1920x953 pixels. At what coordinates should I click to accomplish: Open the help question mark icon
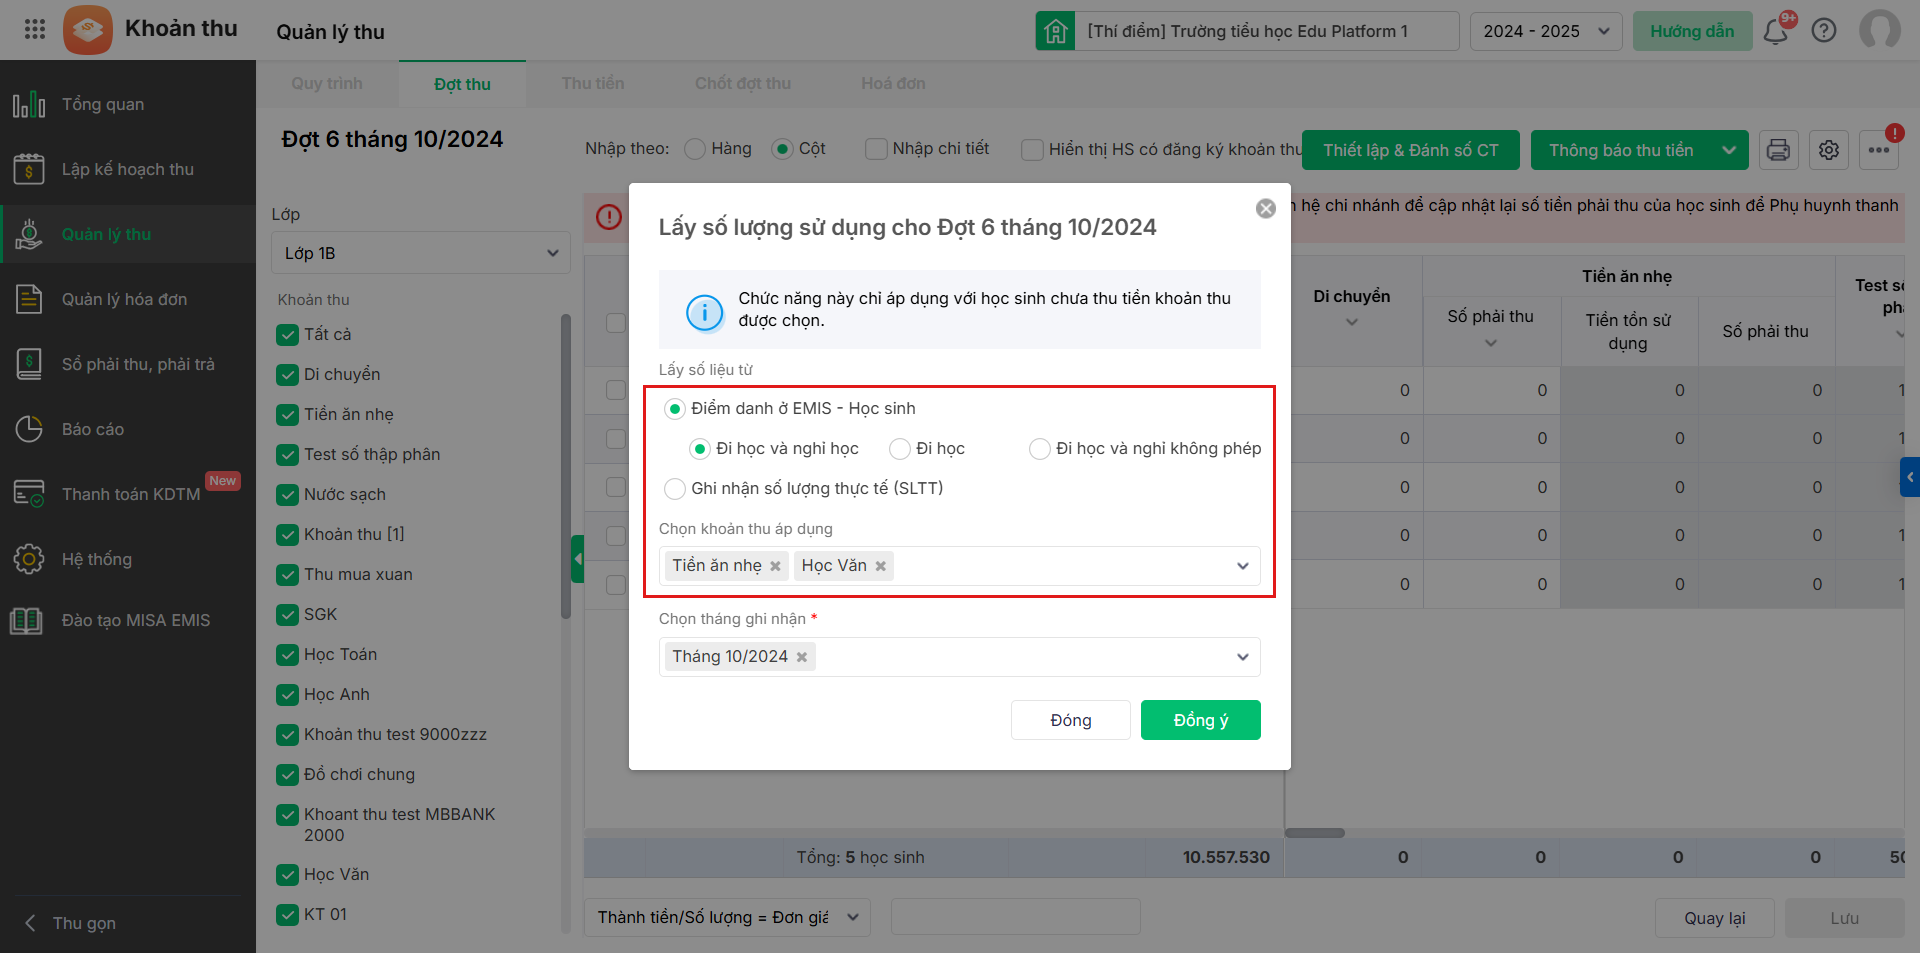tap(1824, 31)
